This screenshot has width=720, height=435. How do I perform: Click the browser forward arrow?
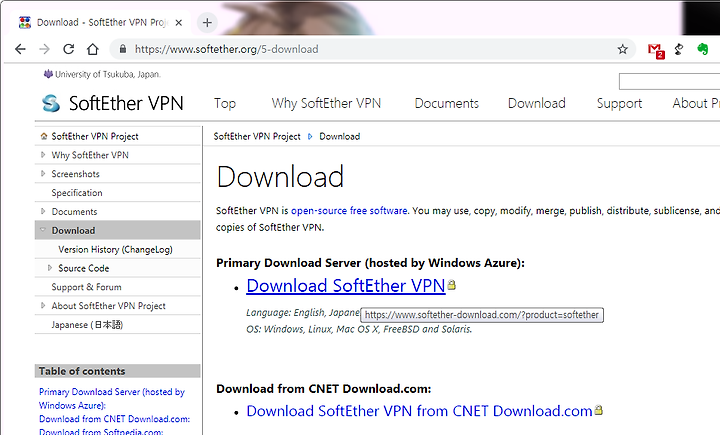coord(45,49)
